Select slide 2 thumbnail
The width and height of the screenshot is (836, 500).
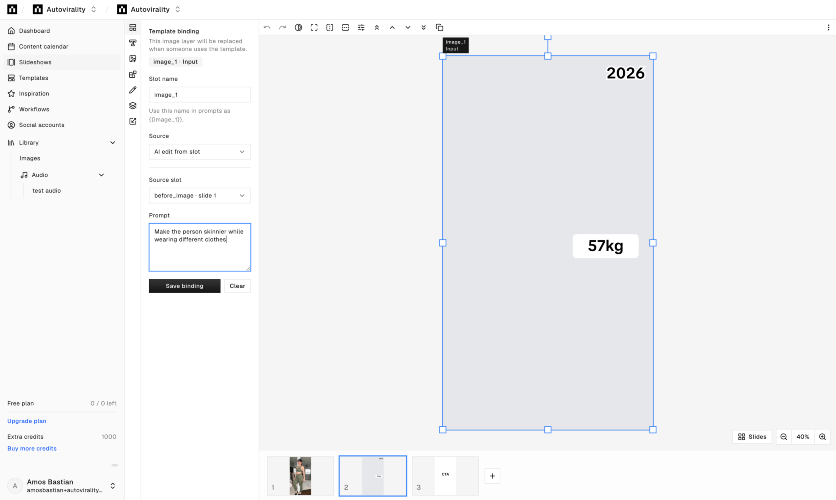(x=373, y=476)
